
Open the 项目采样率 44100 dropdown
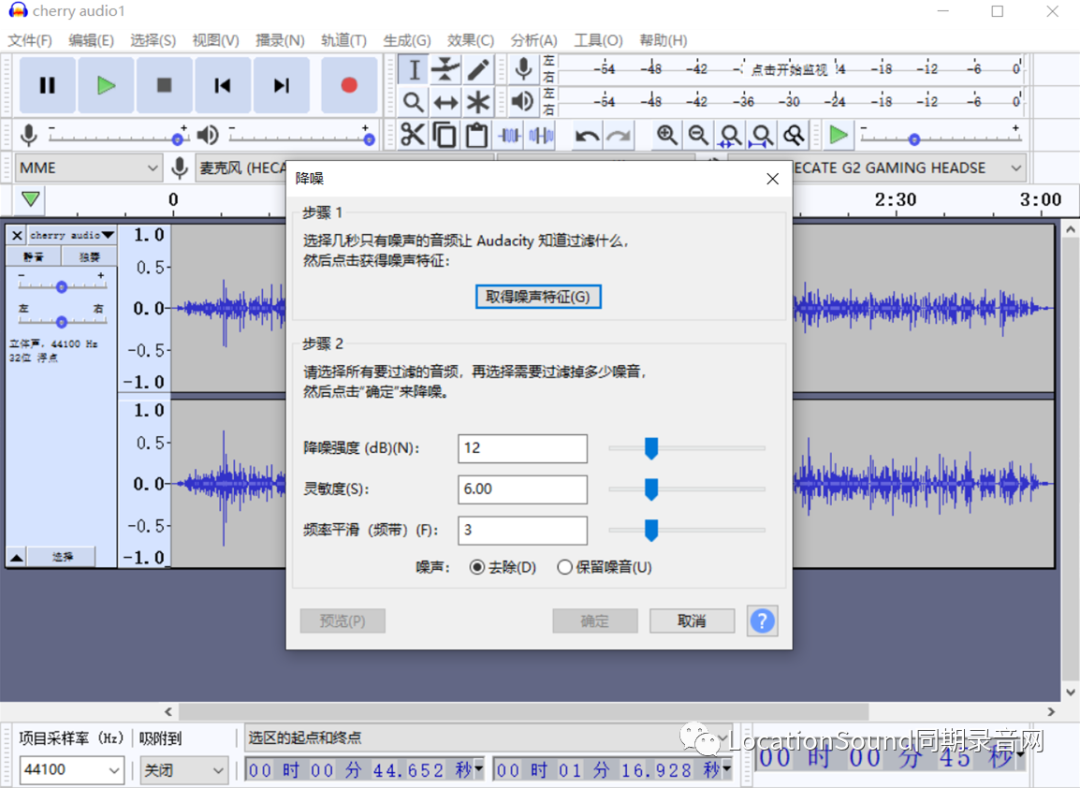(70, 769)
